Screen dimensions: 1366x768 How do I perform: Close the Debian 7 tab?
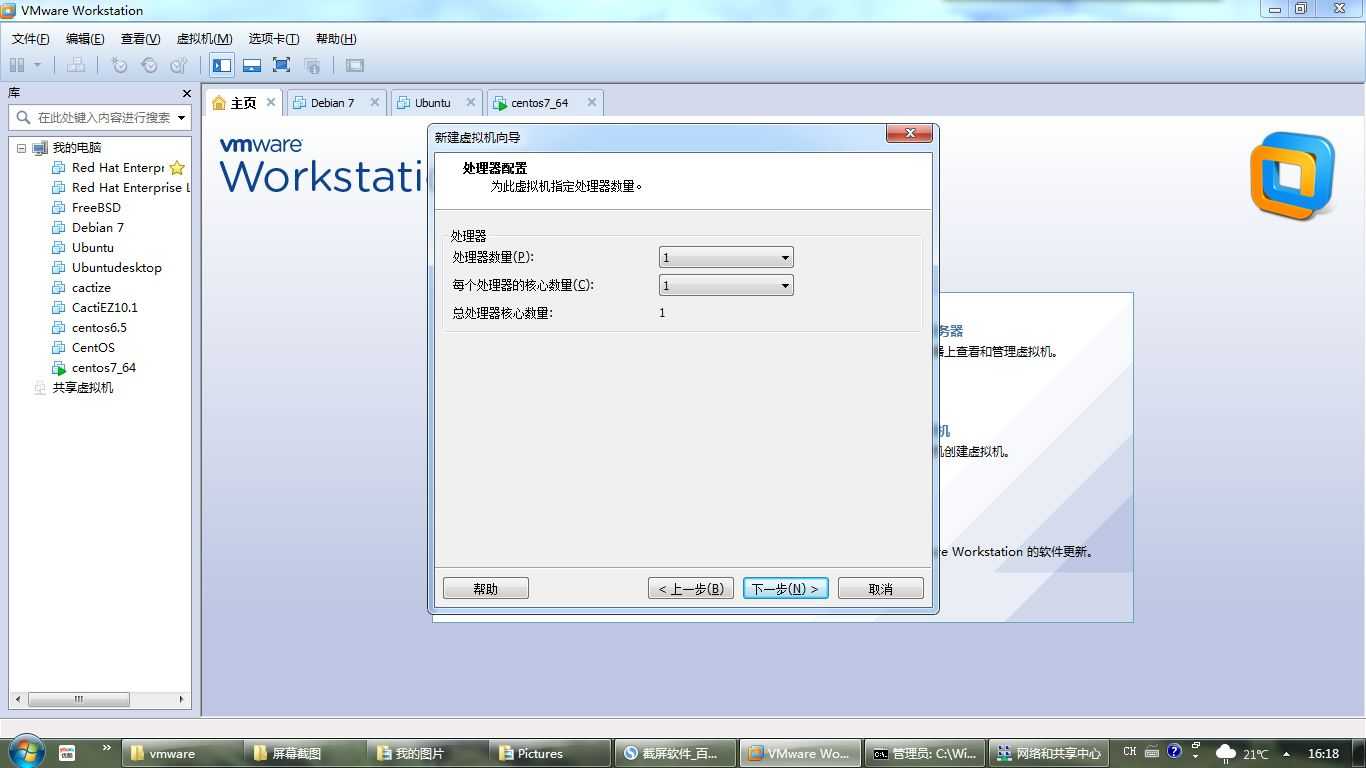pyautogui.click(x=375, y=102)
